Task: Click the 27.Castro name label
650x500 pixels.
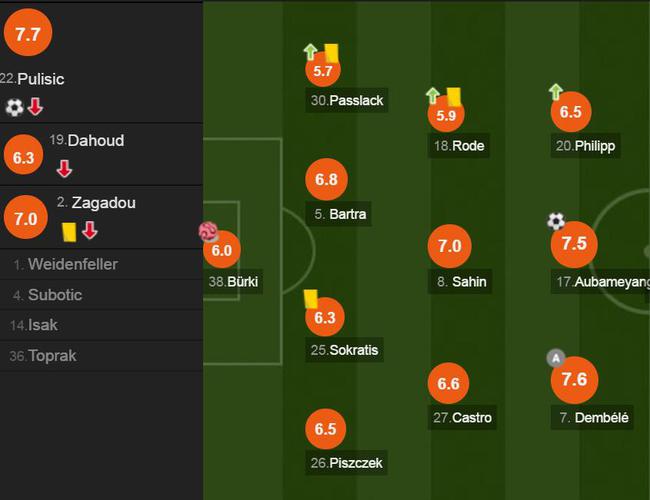Action: click(462, 417)
